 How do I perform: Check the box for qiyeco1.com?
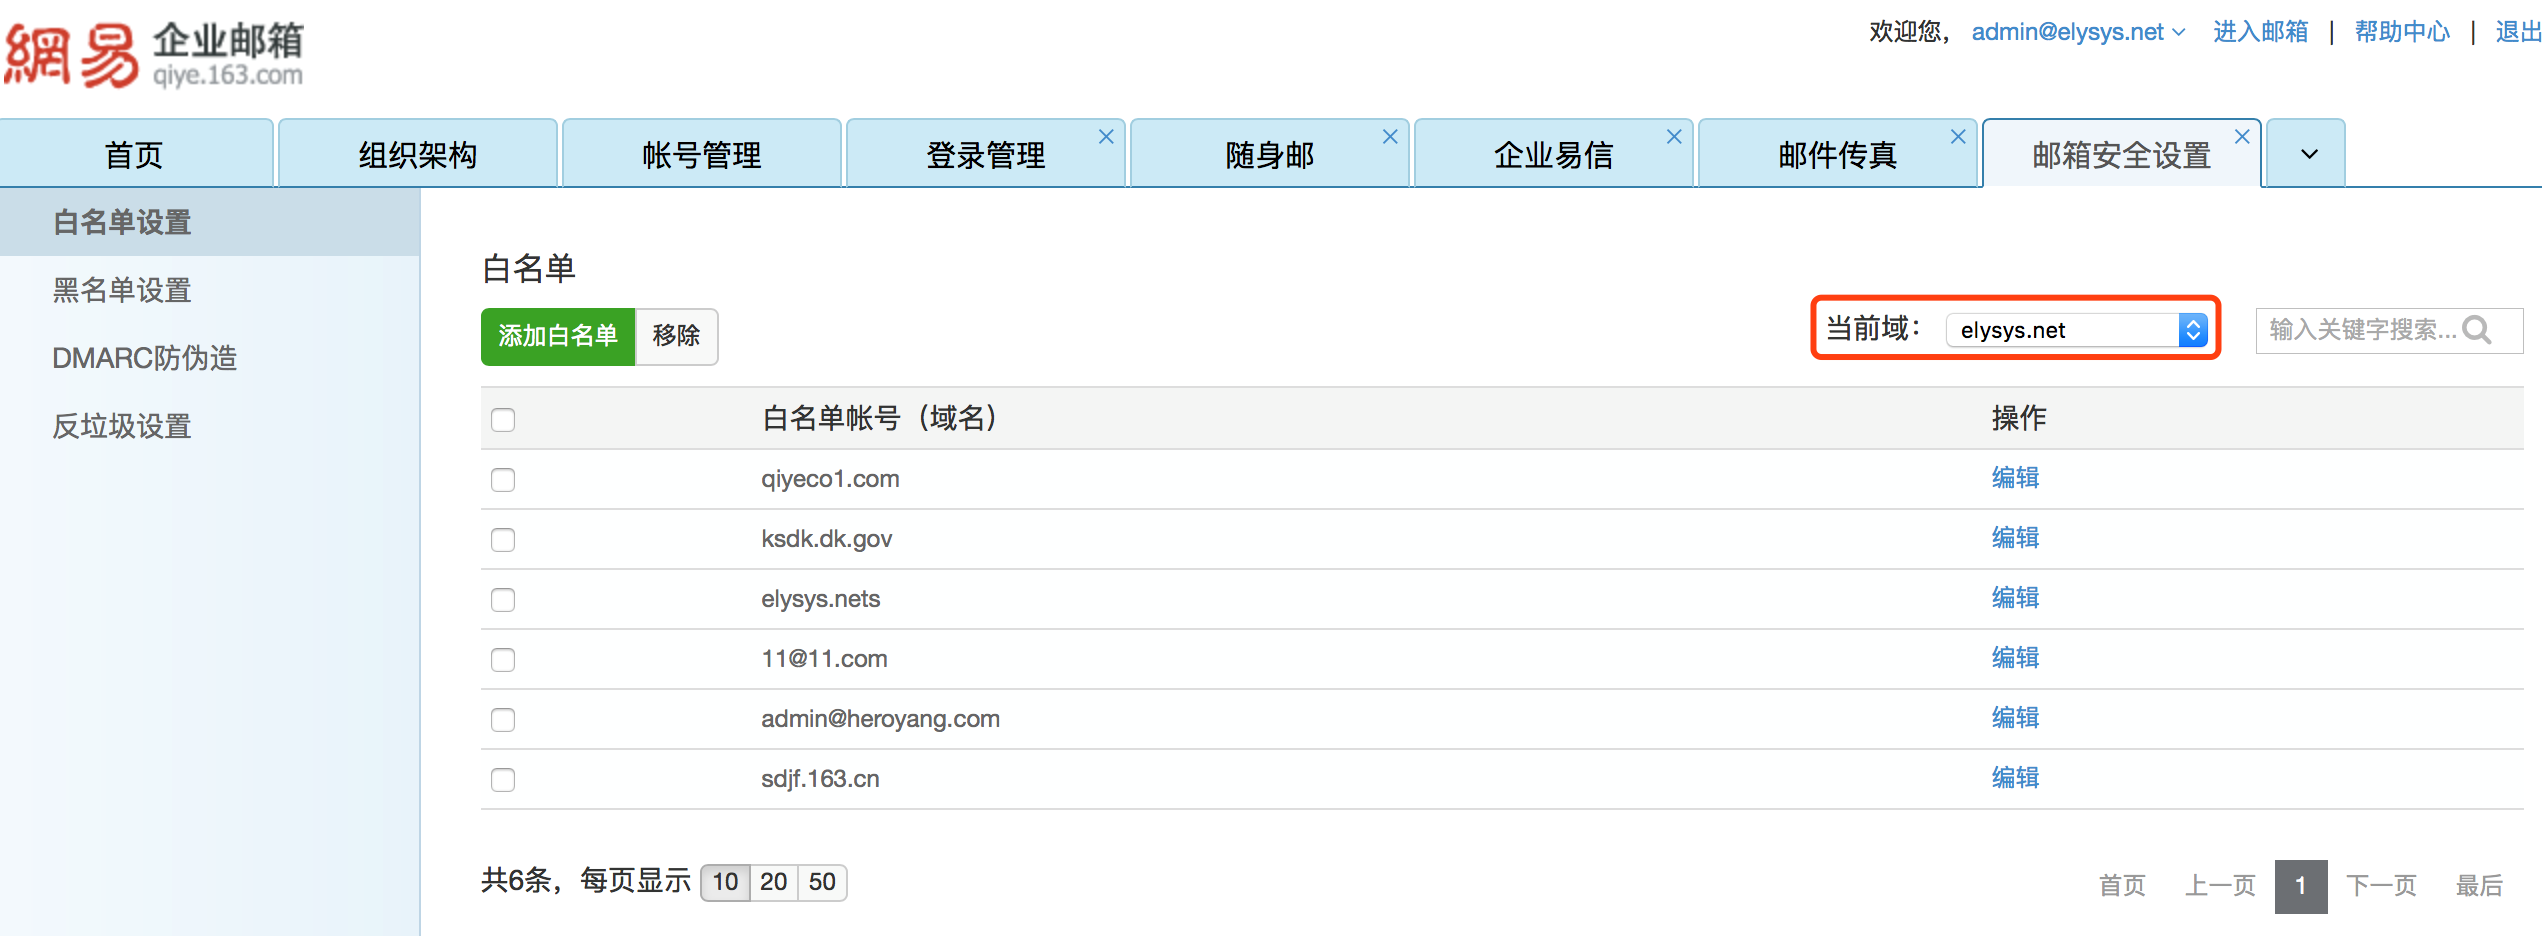[x=503, y=480]
